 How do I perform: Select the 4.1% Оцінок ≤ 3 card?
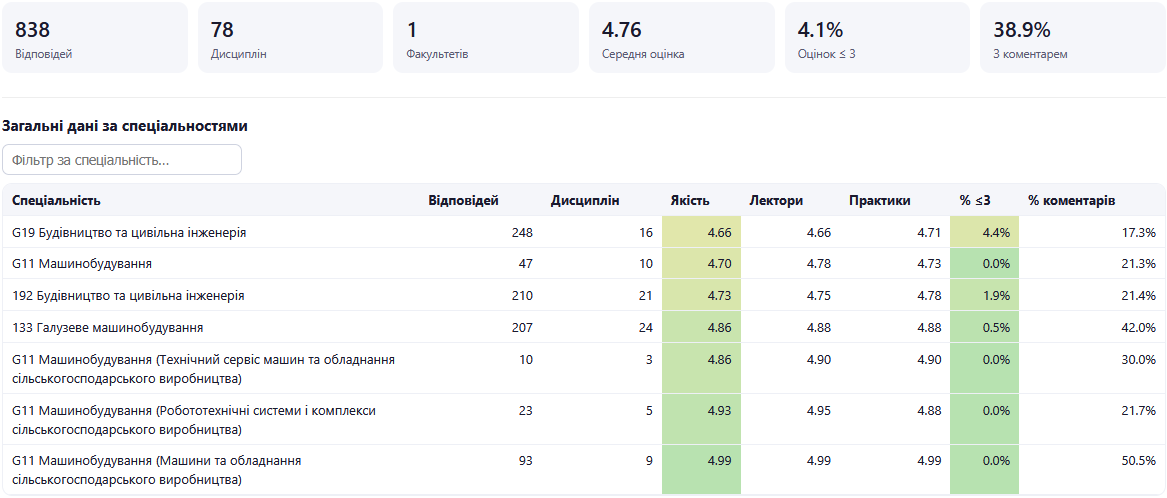coord(877,37)
